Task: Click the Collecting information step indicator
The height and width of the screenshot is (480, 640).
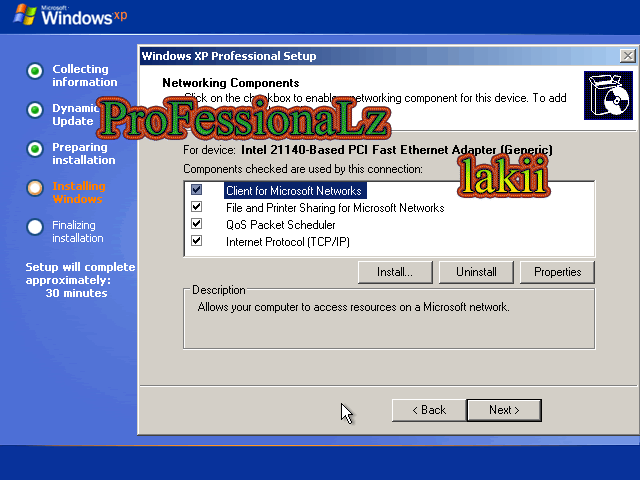Action: [35, 71]
